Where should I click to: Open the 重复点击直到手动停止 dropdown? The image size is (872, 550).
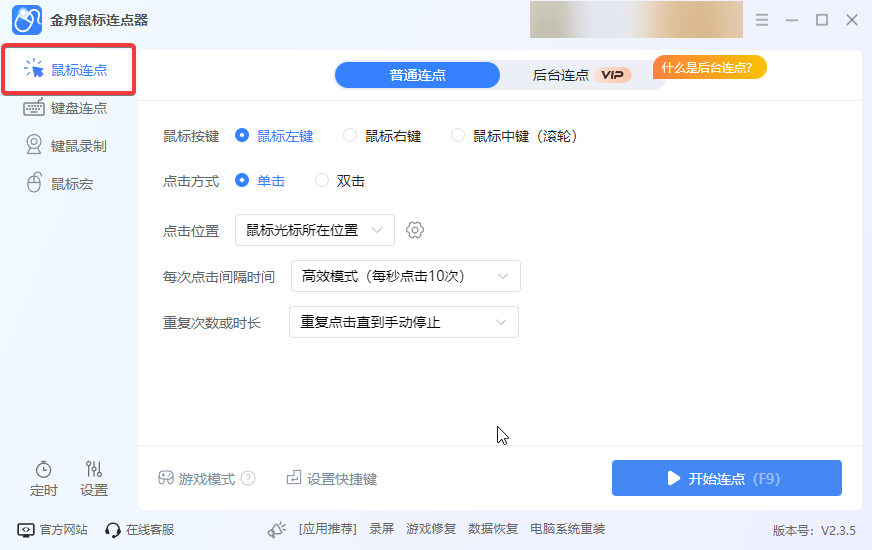click(404, 322)
